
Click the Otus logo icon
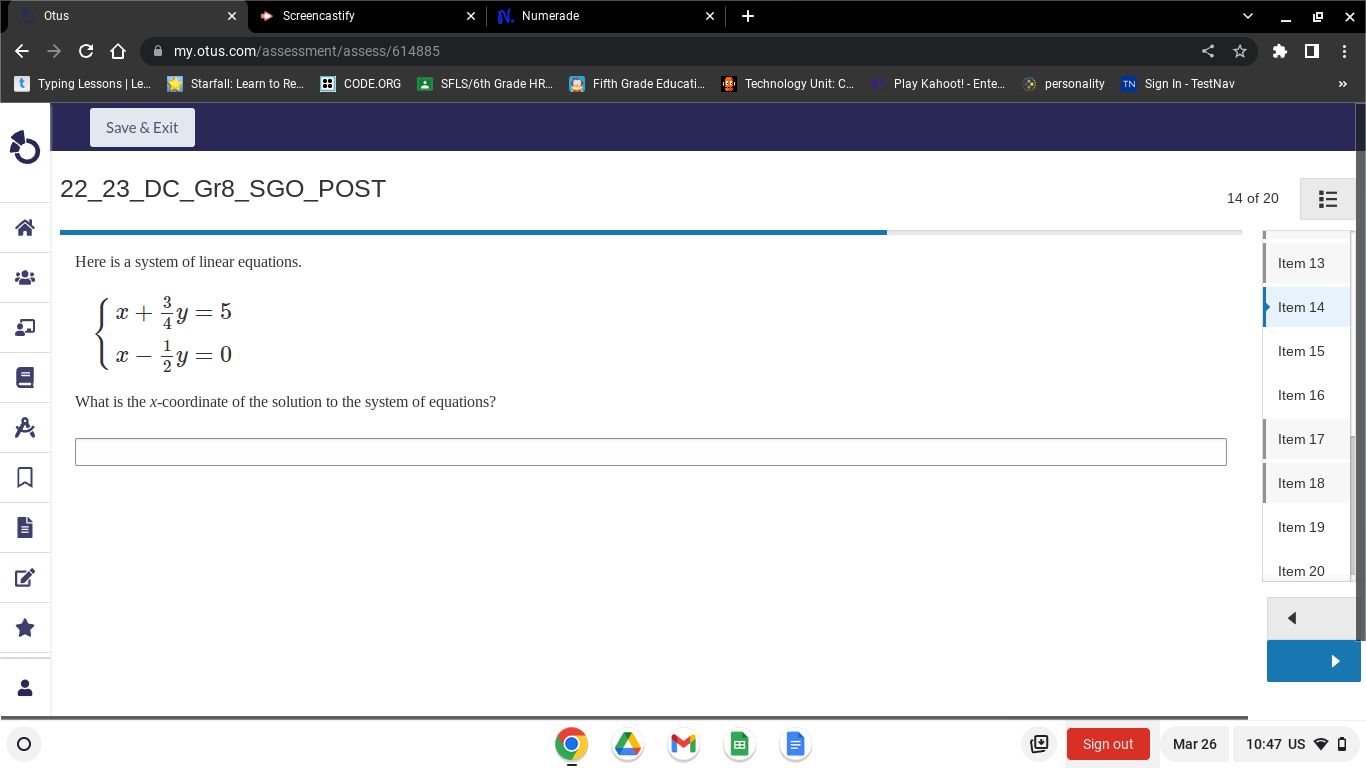(x=25, y=148)
